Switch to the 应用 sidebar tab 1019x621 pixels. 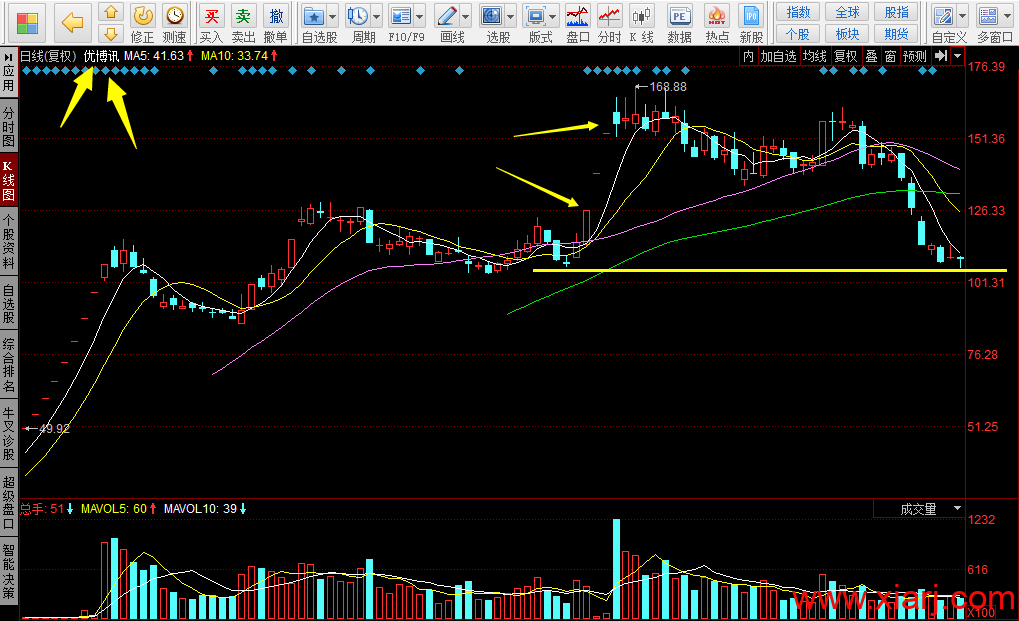(x=8, y=78)
